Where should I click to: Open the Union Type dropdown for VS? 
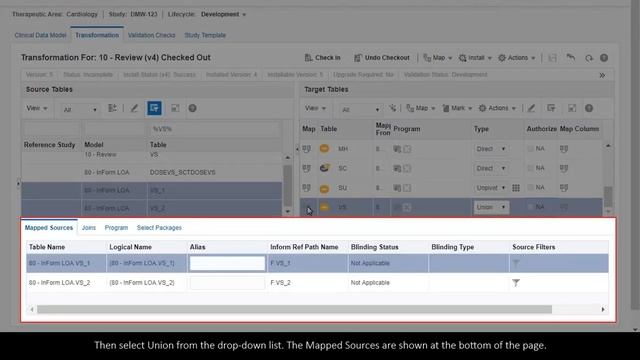(491, 207)
